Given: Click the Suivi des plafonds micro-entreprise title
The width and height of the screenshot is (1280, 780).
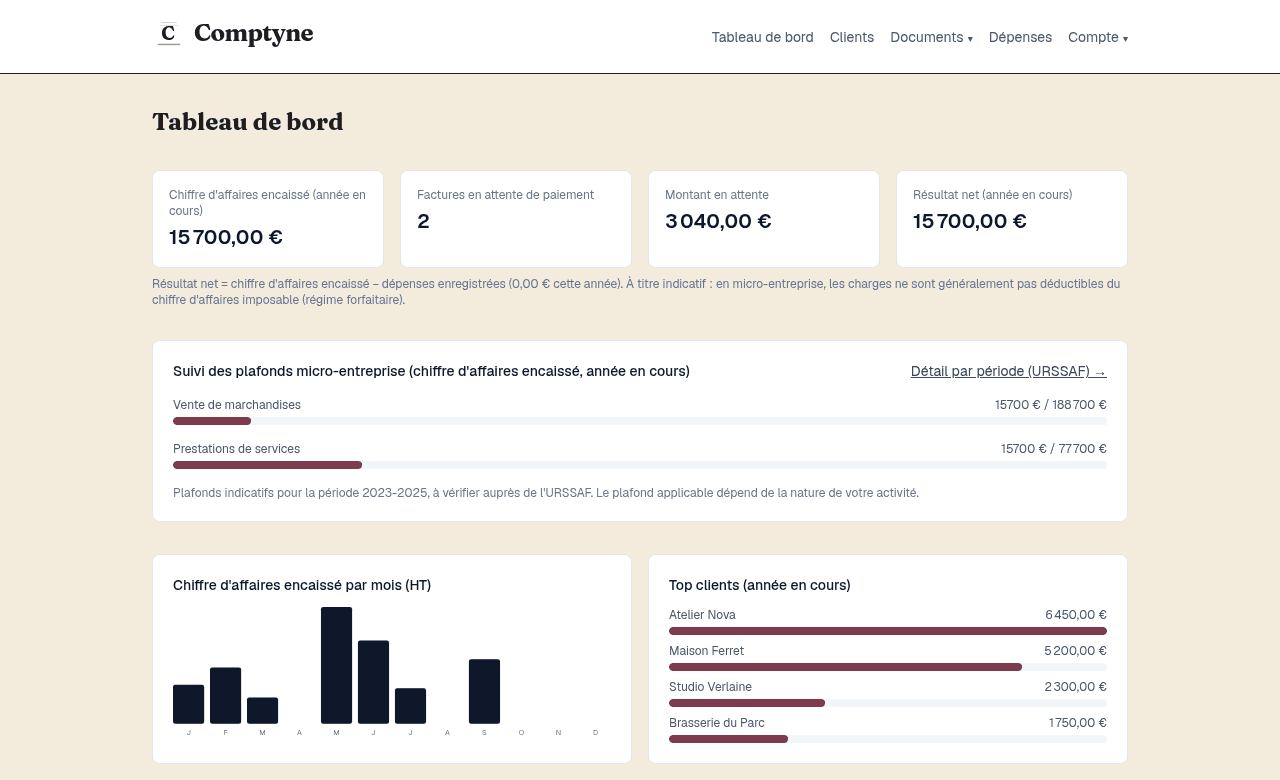Looking at the screenshot, I should 431,371.
